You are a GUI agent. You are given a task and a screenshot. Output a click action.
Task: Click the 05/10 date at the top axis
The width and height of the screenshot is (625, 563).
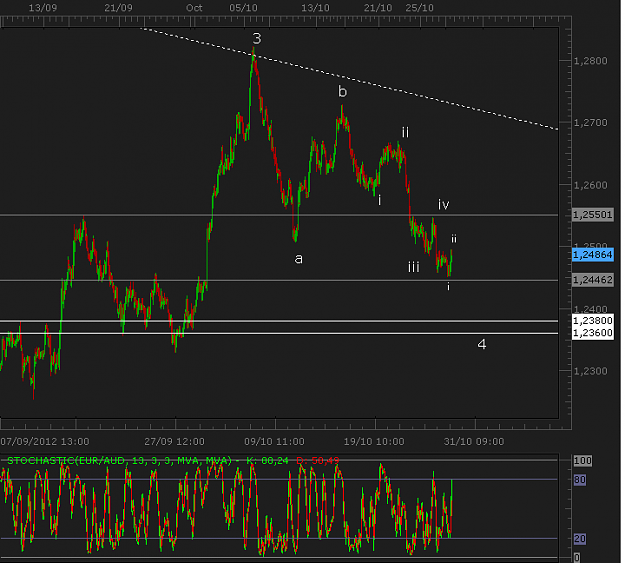(244, 8)
